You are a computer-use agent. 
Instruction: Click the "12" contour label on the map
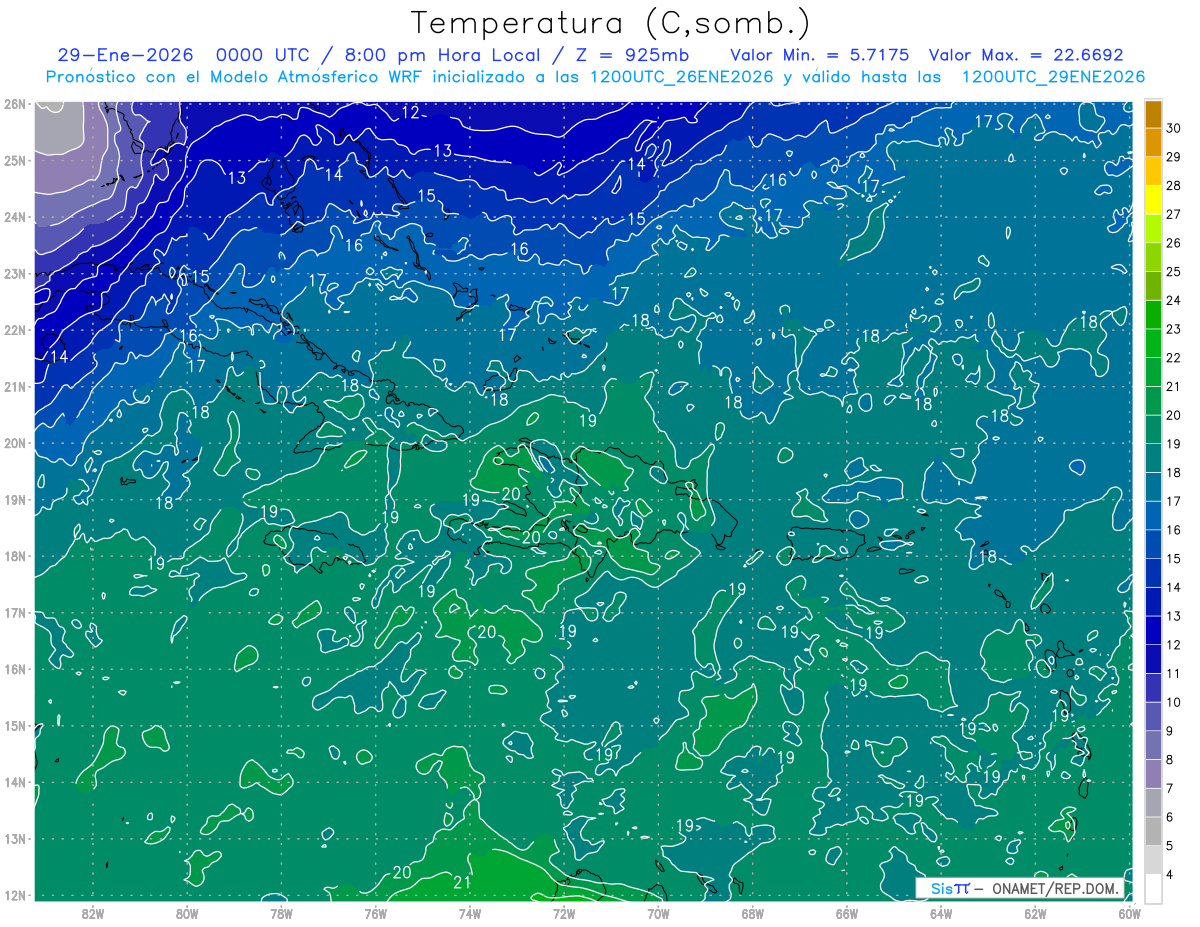410,112
